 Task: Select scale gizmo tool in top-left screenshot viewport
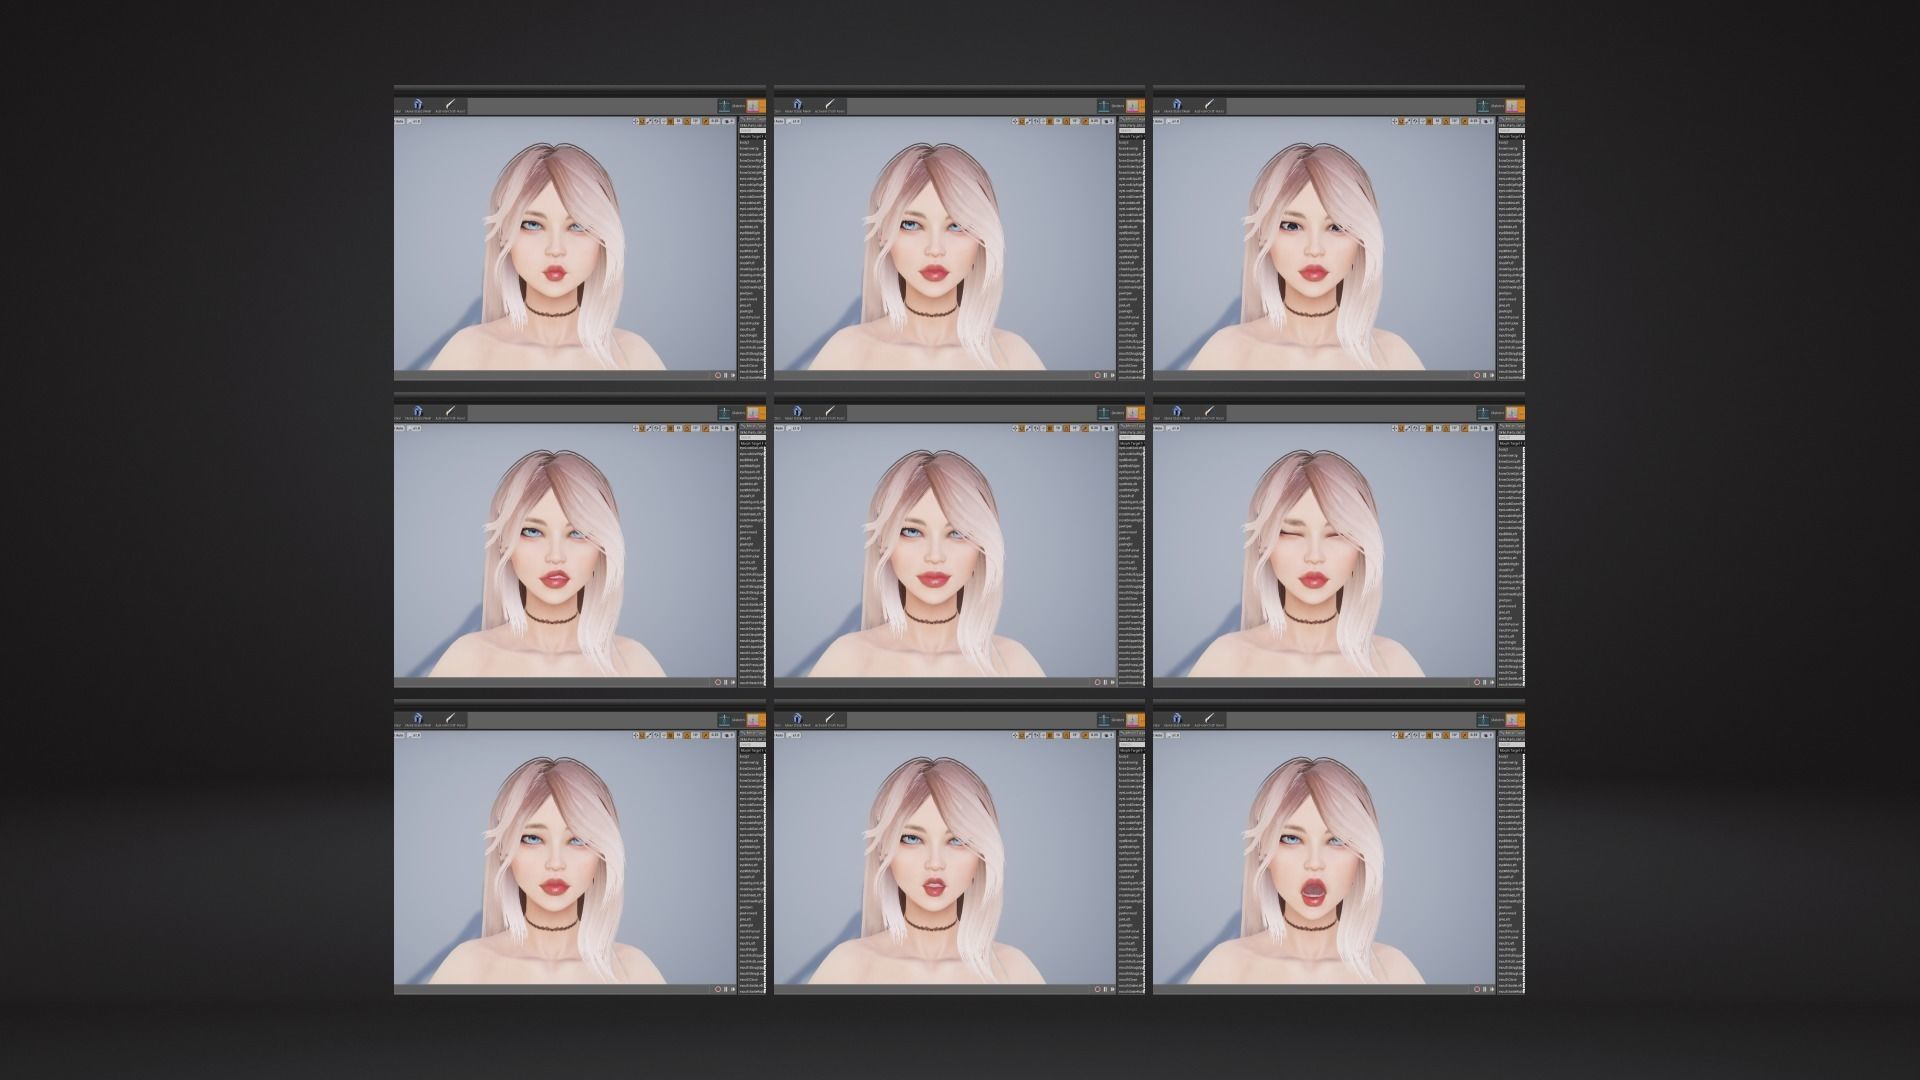(649, 121)
